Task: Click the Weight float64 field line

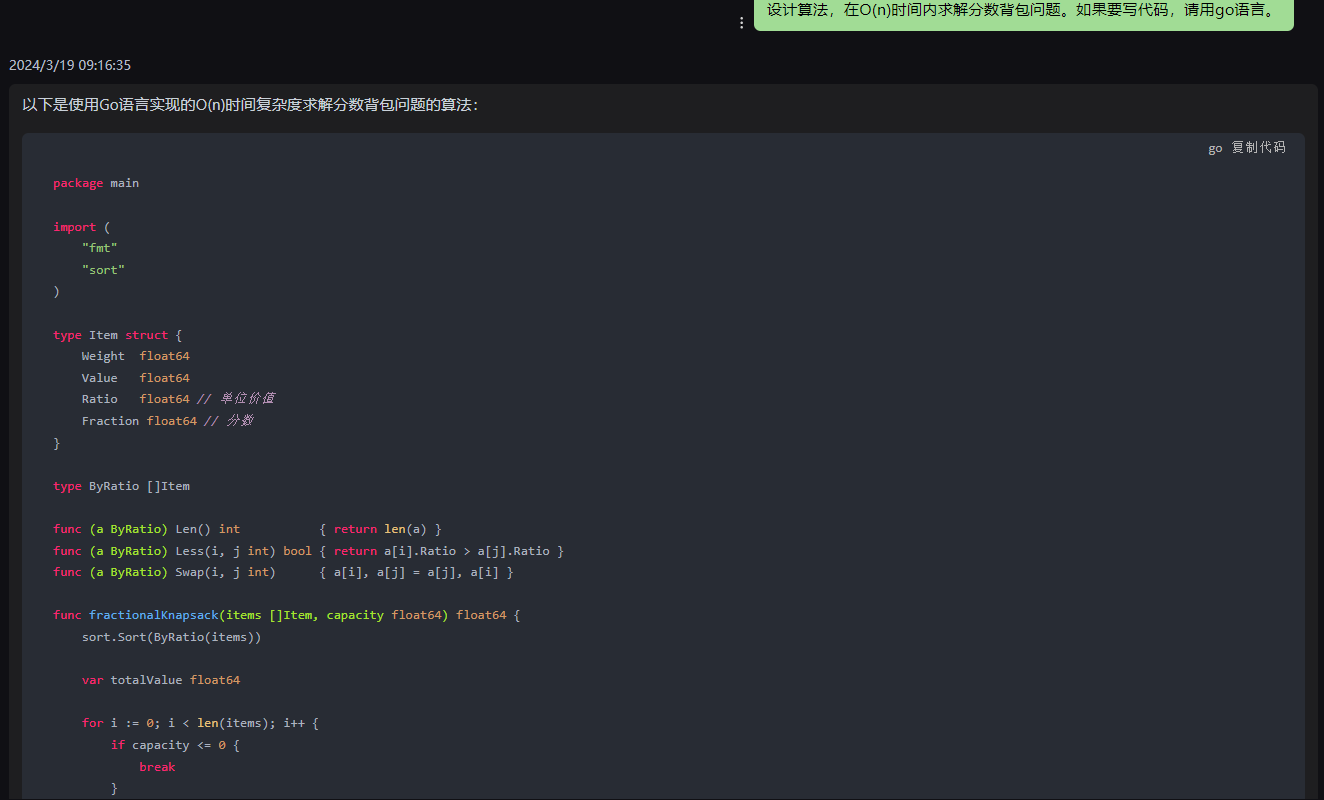Action: point(136,356)
